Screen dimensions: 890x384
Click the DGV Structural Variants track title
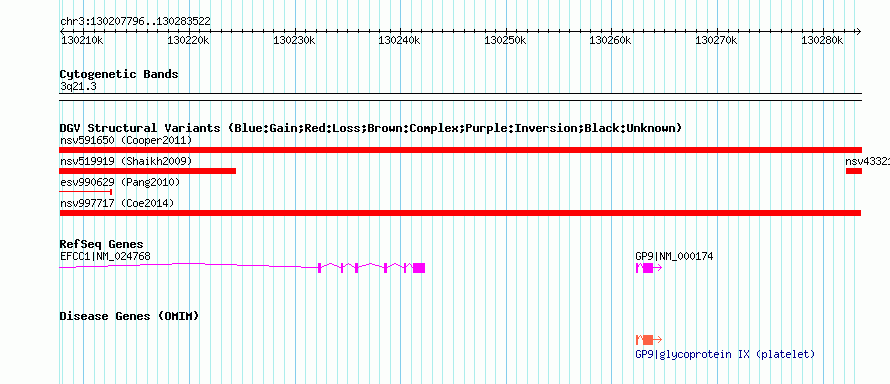click(x=370, y=128)
